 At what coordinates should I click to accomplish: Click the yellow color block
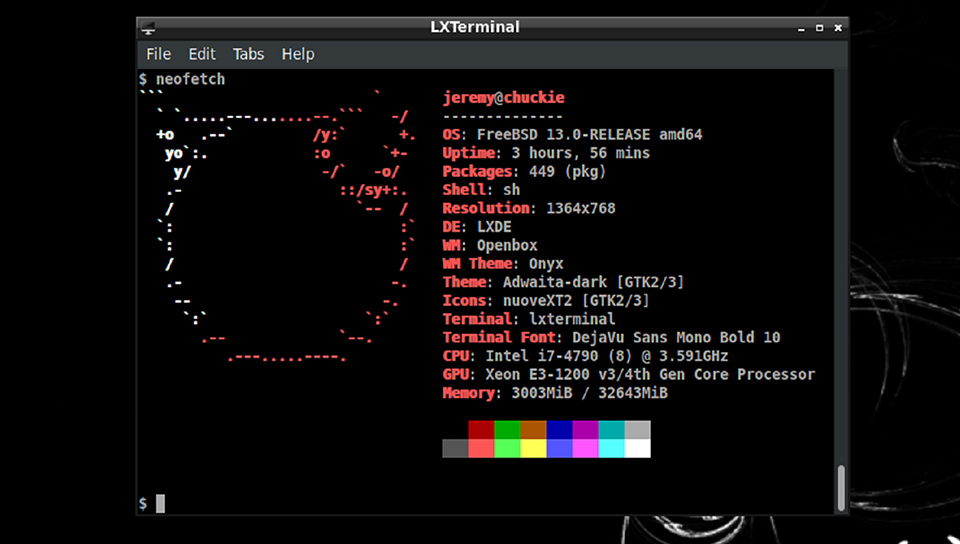(x=533, y=448)
